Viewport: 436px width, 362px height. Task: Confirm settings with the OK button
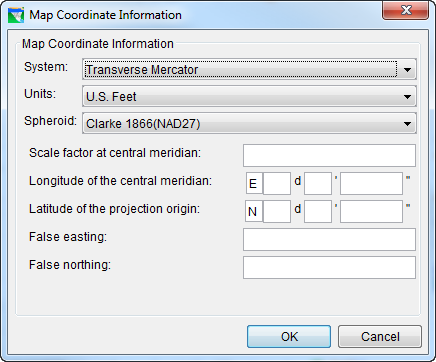(289, 337)
